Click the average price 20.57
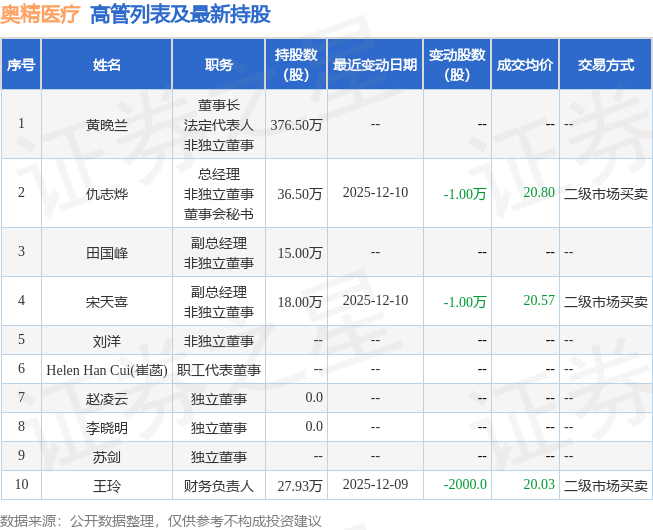 coord(539,300)
